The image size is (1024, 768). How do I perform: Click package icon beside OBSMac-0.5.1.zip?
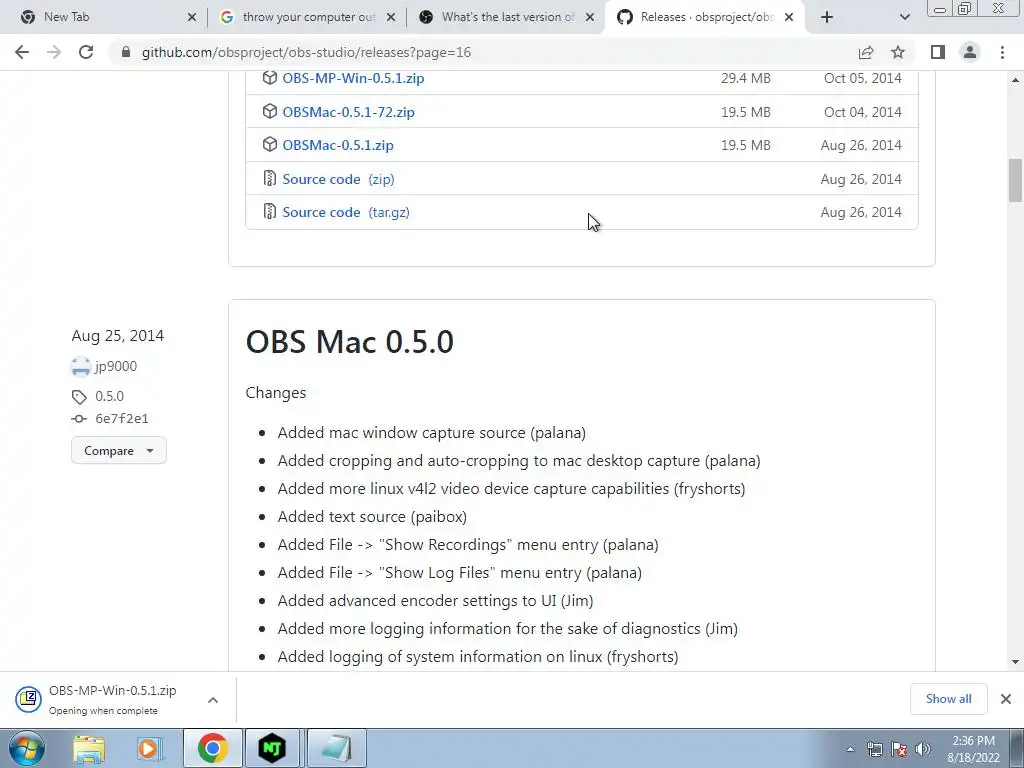270,144
